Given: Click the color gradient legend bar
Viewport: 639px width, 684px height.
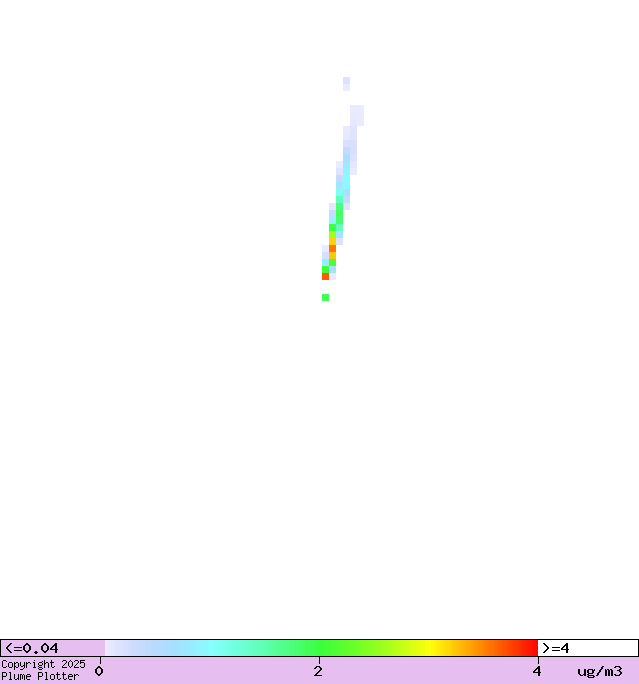Looking at the screenshot, I should pos(321,648).
